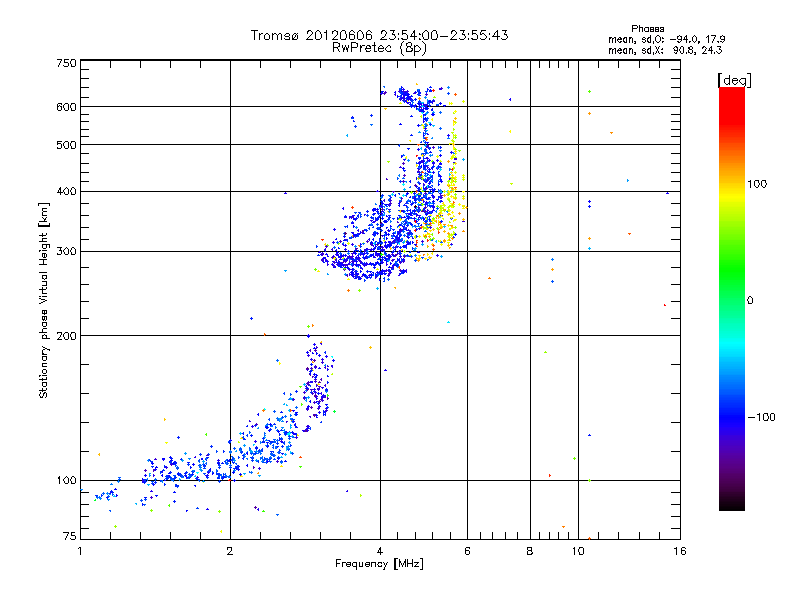Click the 'Stationary phase Virtual Height [km]' axis label
The image size is (800, 600).
point(44,300)
